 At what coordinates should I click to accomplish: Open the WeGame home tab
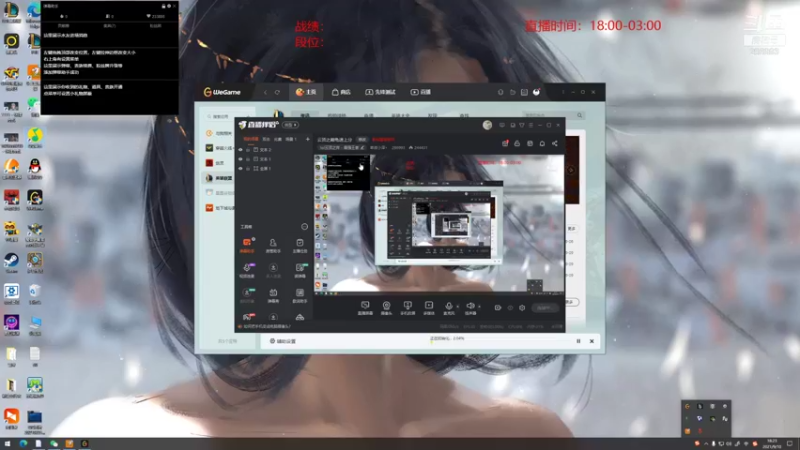[306, 92]
